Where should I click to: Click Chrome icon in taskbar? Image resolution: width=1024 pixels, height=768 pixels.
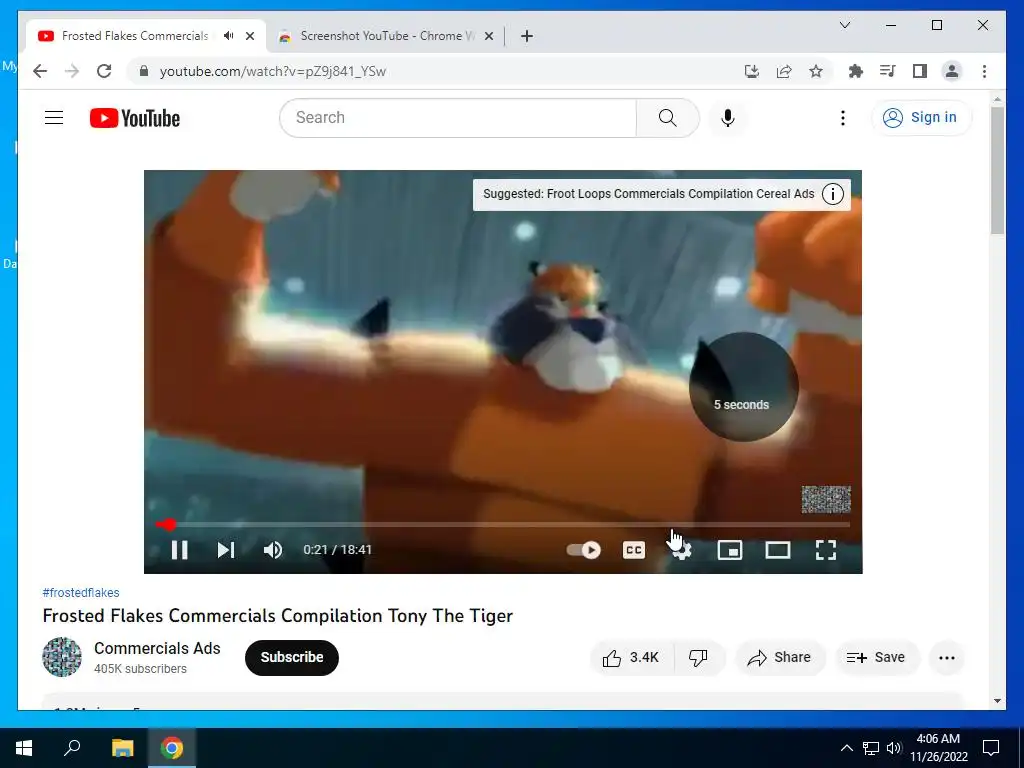pyautogui.click(x=172, y=748)
